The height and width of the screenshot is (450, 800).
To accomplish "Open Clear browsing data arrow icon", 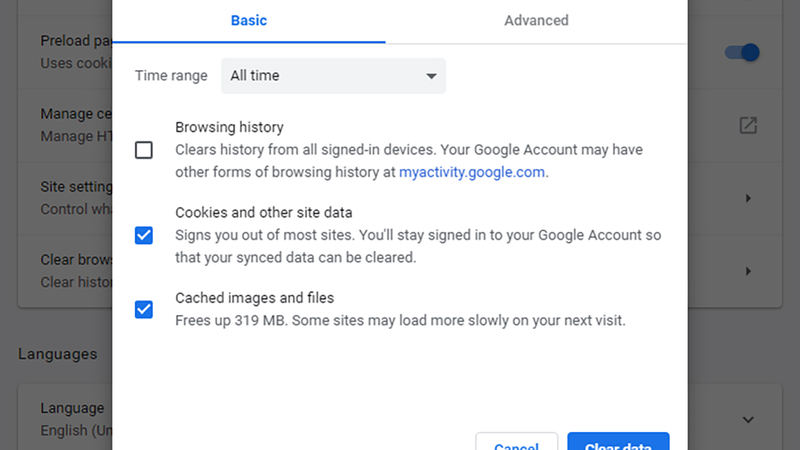I will click(748, 271).
